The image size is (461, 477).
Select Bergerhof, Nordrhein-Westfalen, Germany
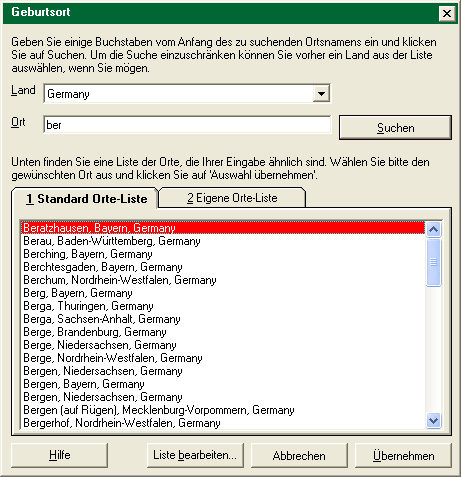[x=223, y=423]
